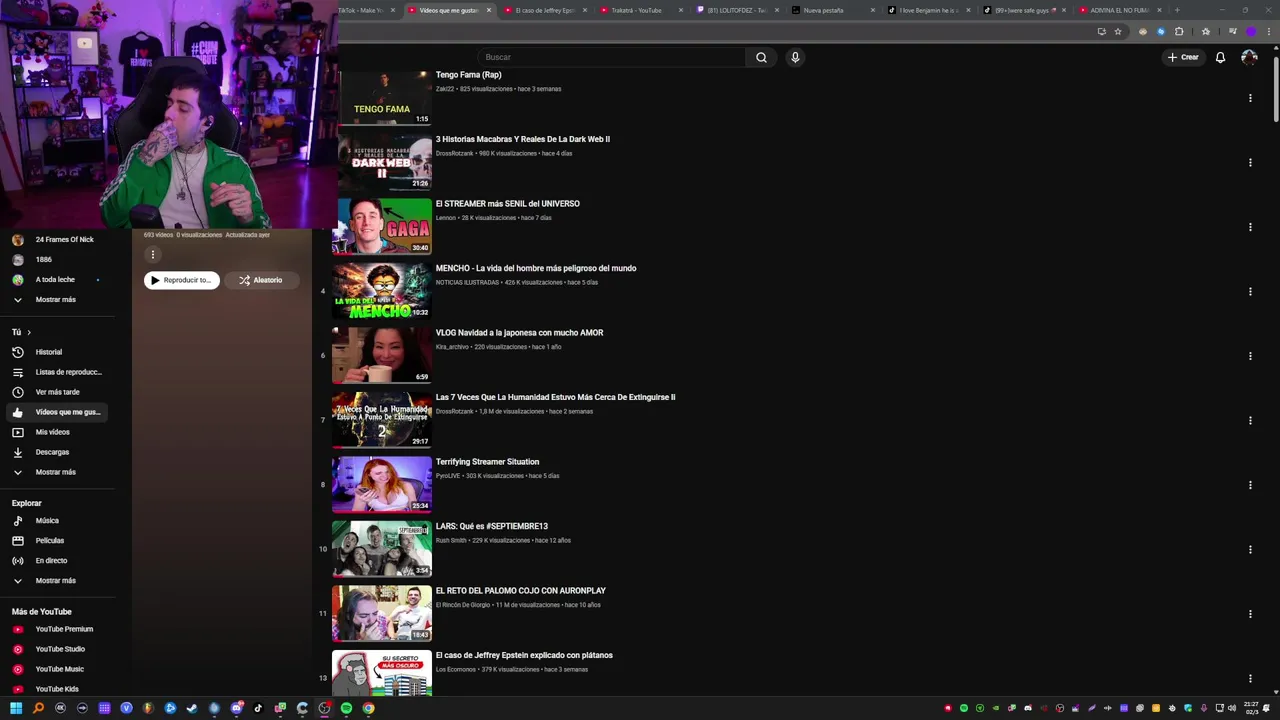Open options for EL RETO DEL PALOMO COJO
The height and width of the screenshot is (720, 1280).
(1250, 614)
